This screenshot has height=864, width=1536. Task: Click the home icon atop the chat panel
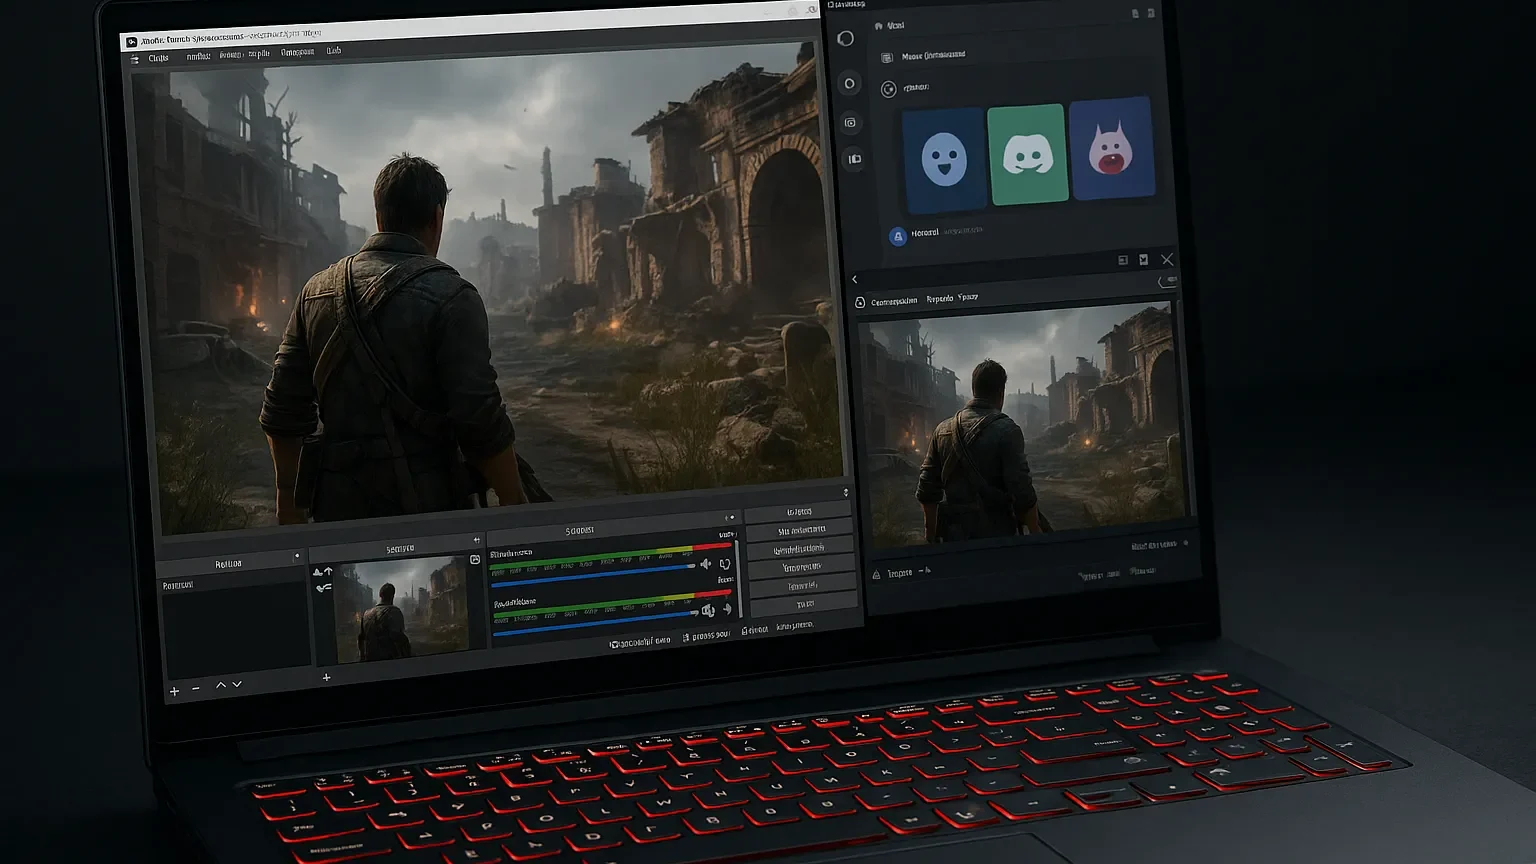coord(879,26)
